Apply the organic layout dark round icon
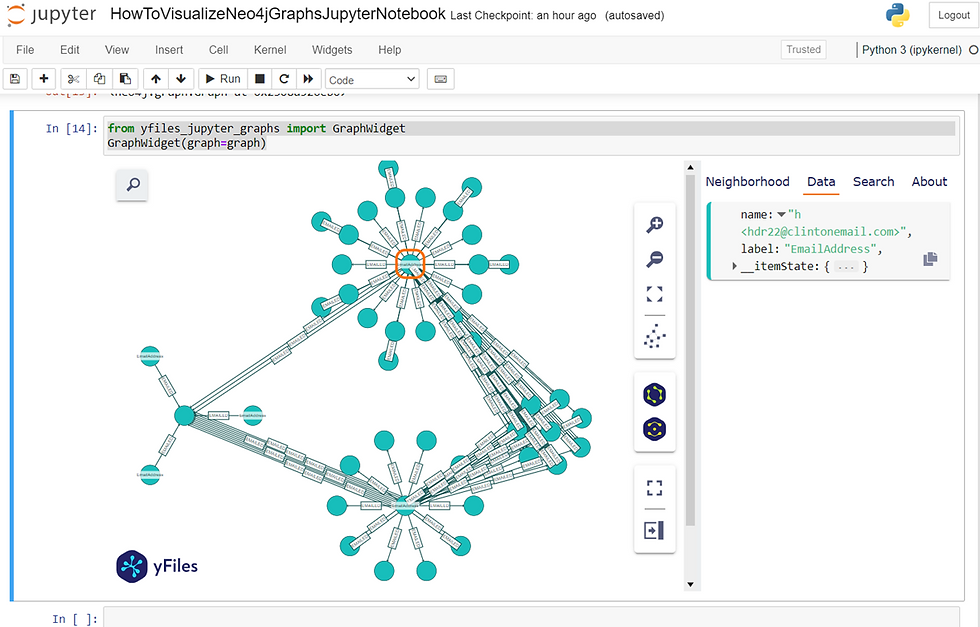980x627 pixels. [654, 429]
